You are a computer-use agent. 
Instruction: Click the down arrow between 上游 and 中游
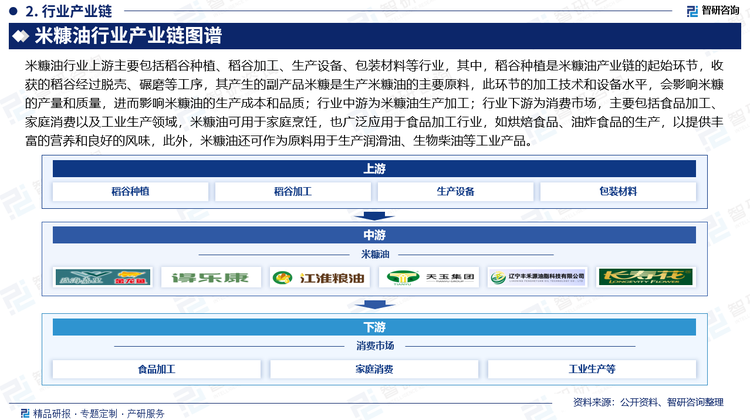(x=374, y=216)
